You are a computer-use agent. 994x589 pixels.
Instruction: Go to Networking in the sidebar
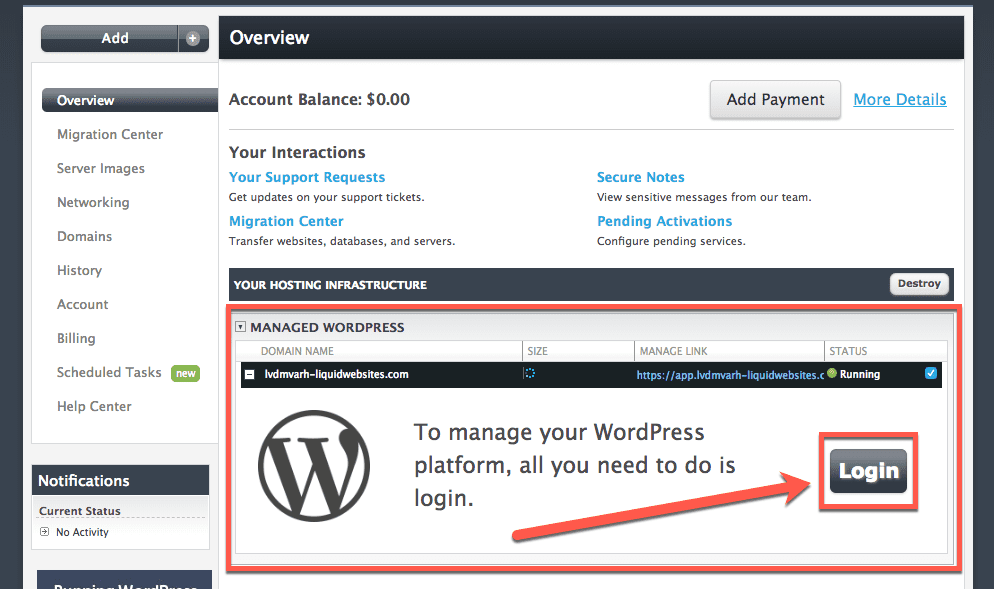click(93, 202)
